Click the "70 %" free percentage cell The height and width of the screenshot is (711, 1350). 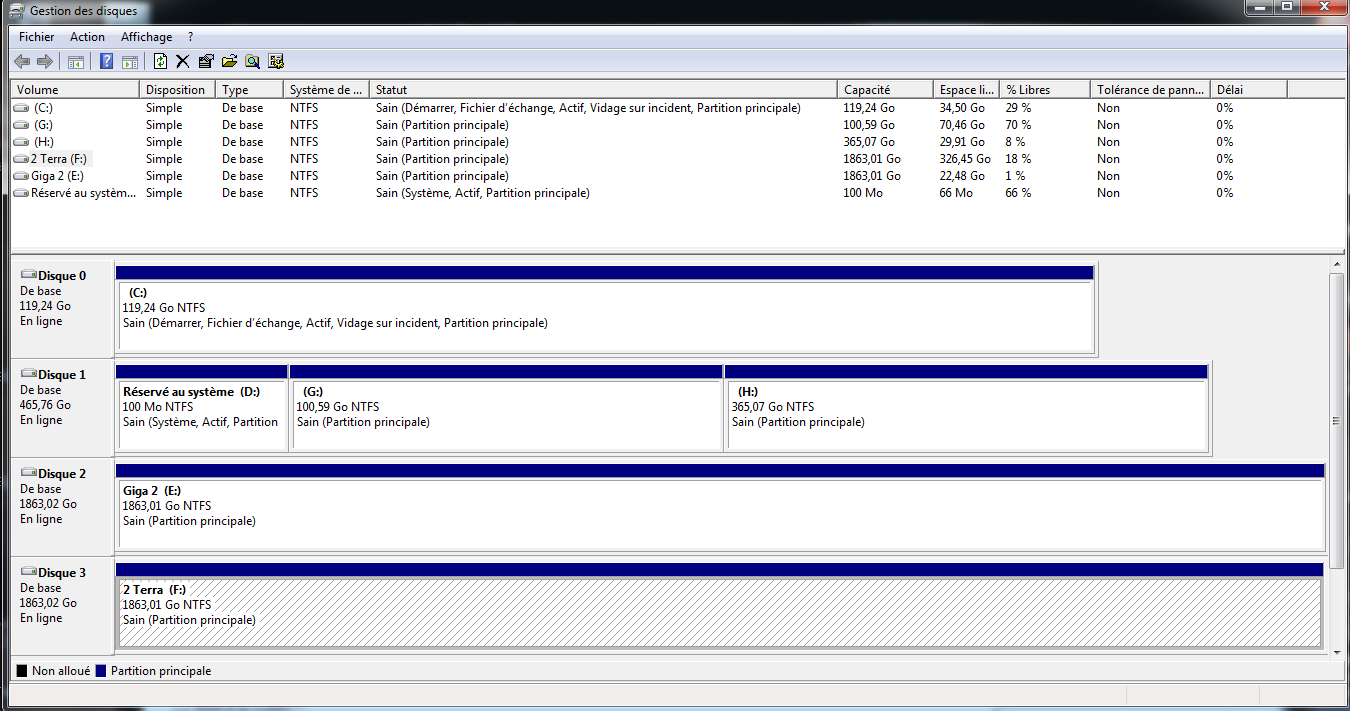click(x=1019, y=125)
